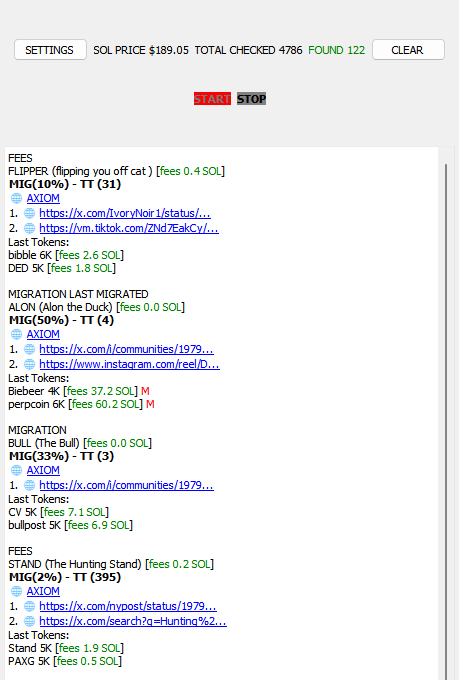This screenshot has height=680, width=459.
Task: Click CV 5K fees 7.1 SOL line
Action: tap(59, 512)
